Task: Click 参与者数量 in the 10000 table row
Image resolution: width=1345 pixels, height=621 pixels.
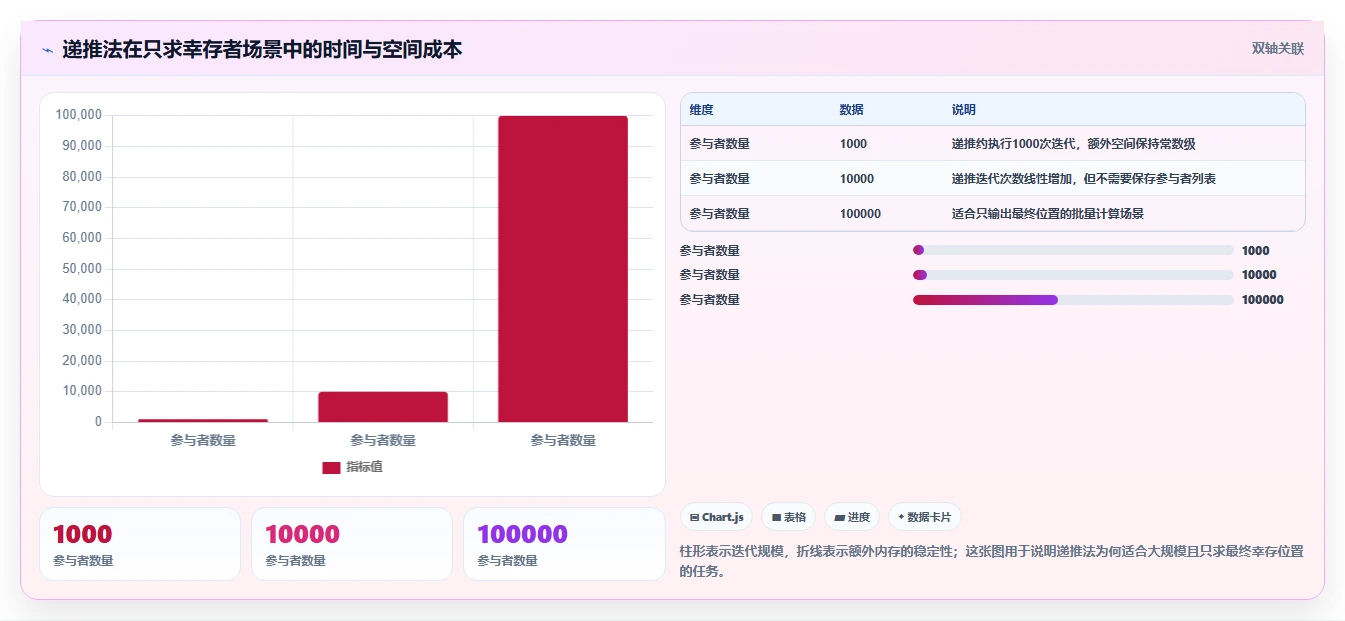Action: [720, 179]
